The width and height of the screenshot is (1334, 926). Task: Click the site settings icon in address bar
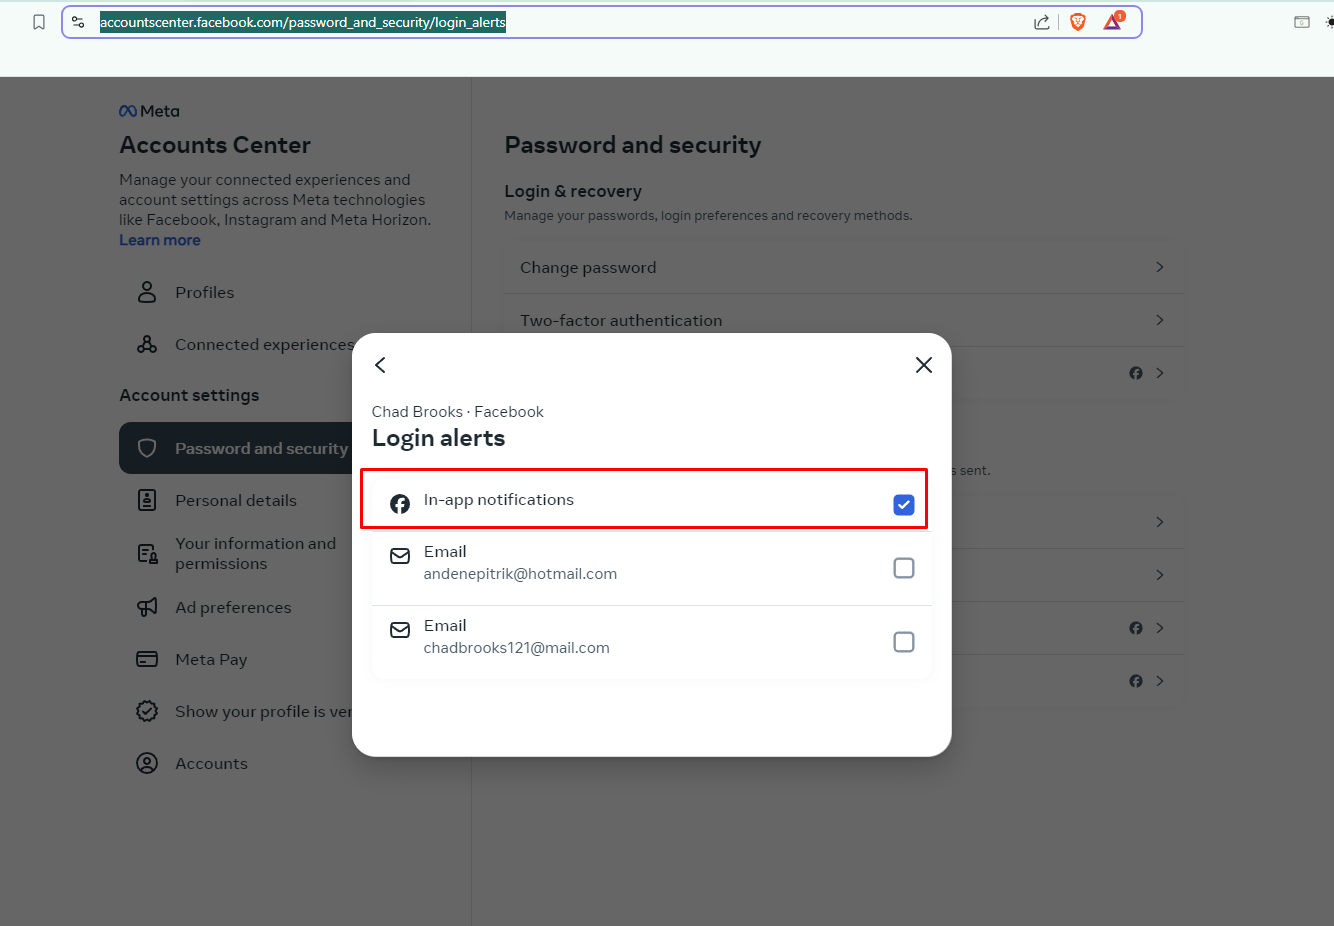pyautogui.click(x=78, y=22)
